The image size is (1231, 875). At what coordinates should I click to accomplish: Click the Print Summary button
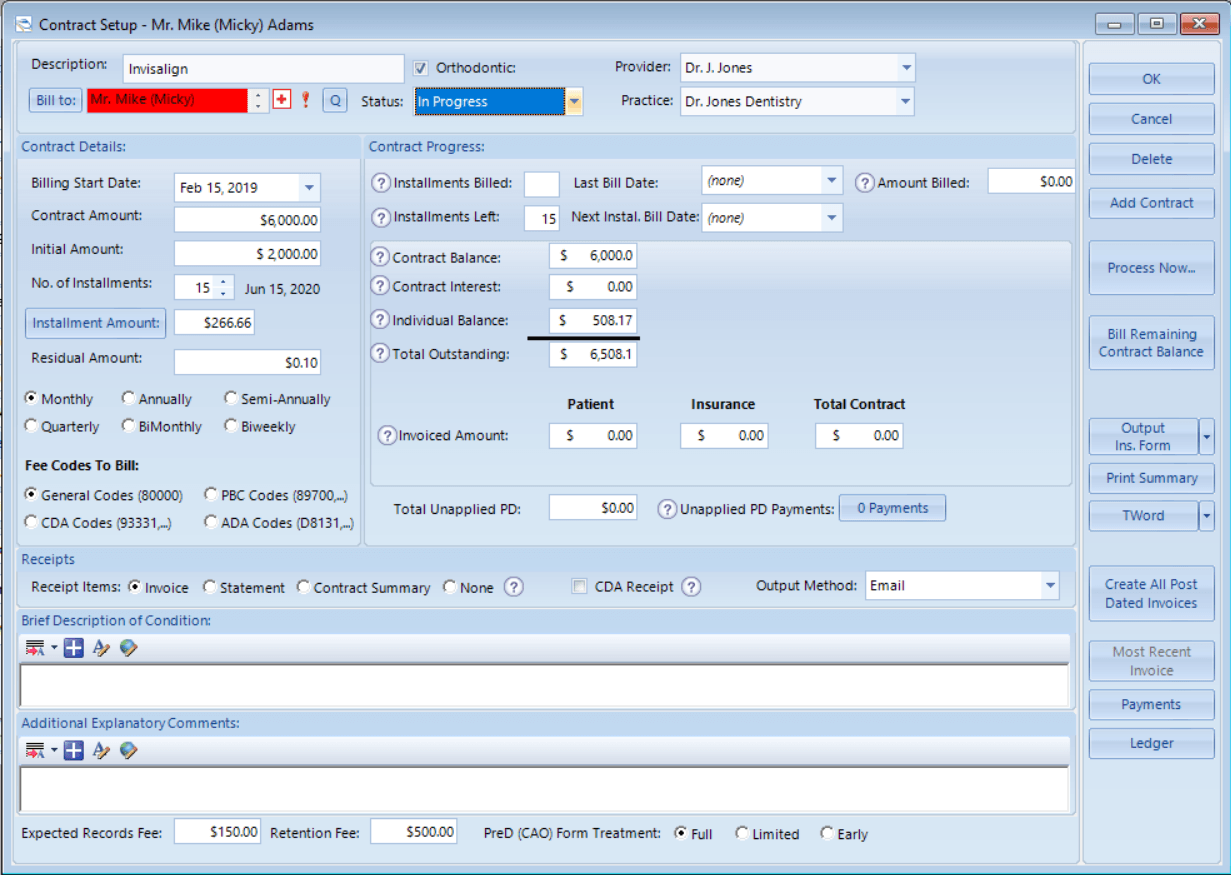pyautogui.click(x=1151, y=478)
